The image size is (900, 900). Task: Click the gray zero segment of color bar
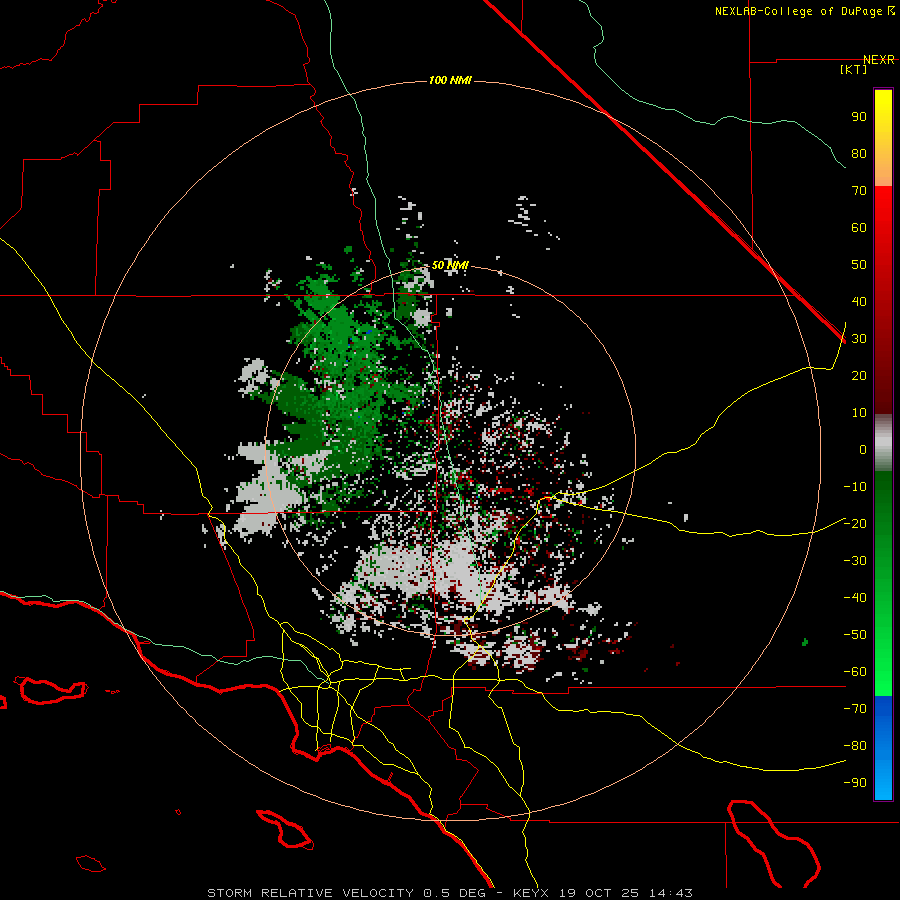point(883,442)
